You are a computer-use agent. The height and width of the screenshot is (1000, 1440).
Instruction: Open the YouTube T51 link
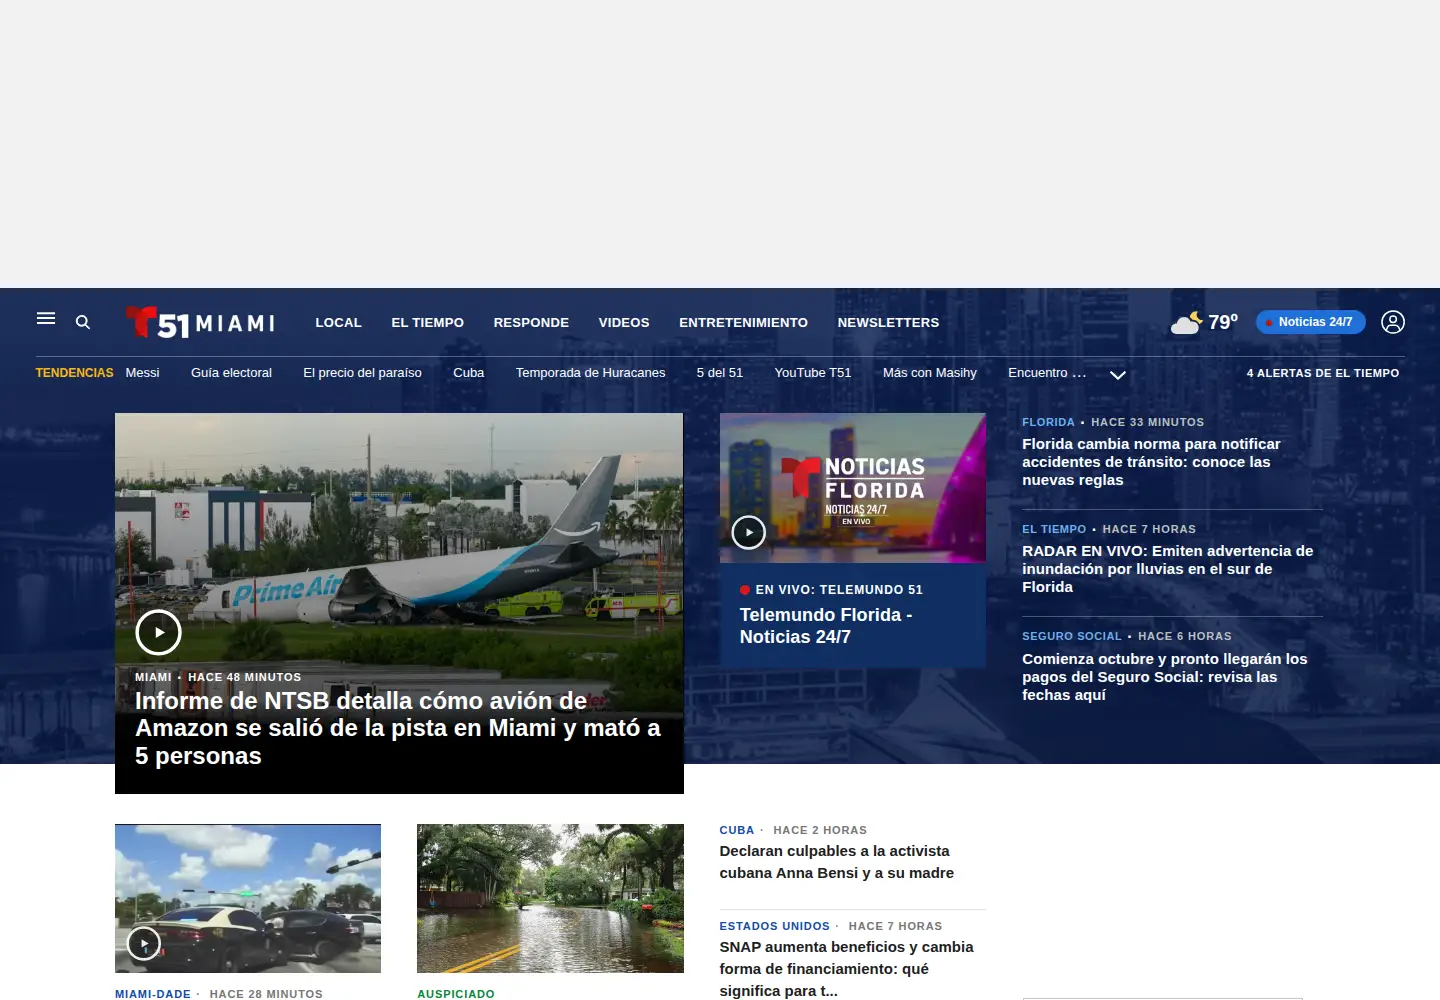coord(812,373)
